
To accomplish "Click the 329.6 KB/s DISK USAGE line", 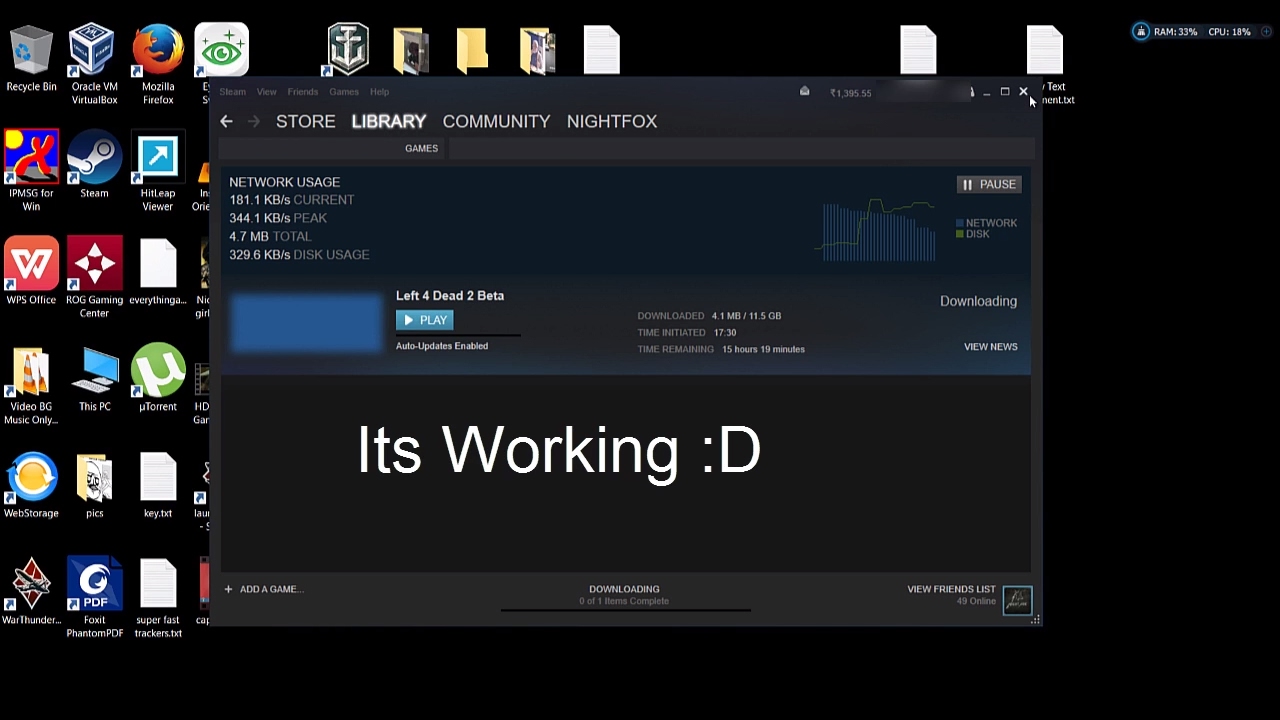I will click(x=299, y=255).
